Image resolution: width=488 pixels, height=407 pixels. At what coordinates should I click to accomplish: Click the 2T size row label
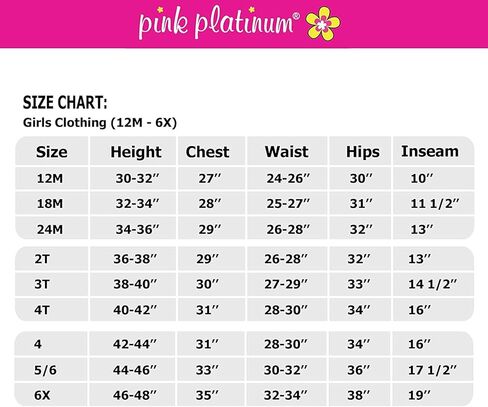pyautogui.click(x=42, y=259)
